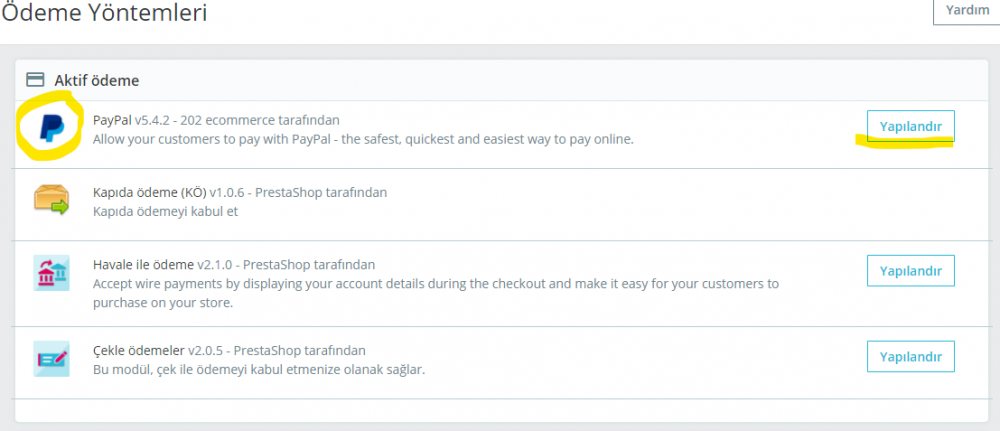Configure PayPal with its Yapılandır button

click(910, 125)
